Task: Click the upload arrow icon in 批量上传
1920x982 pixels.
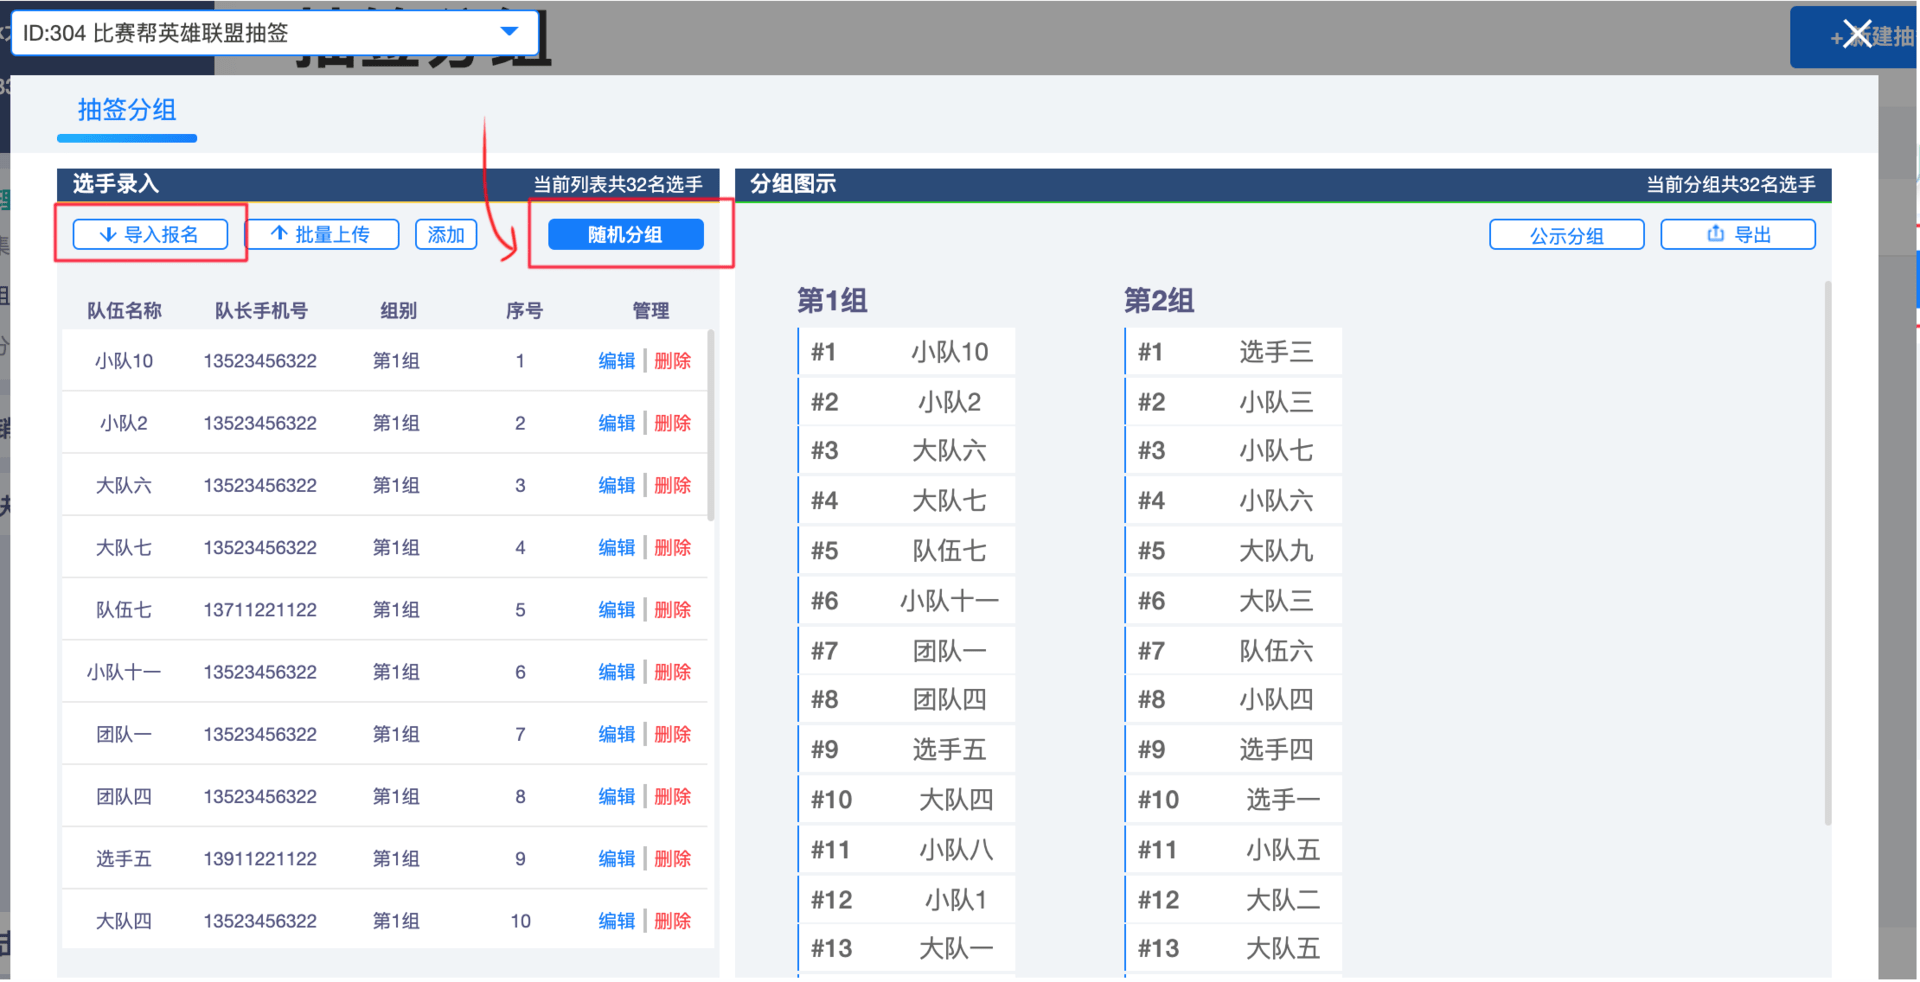Action: (279, 234)
